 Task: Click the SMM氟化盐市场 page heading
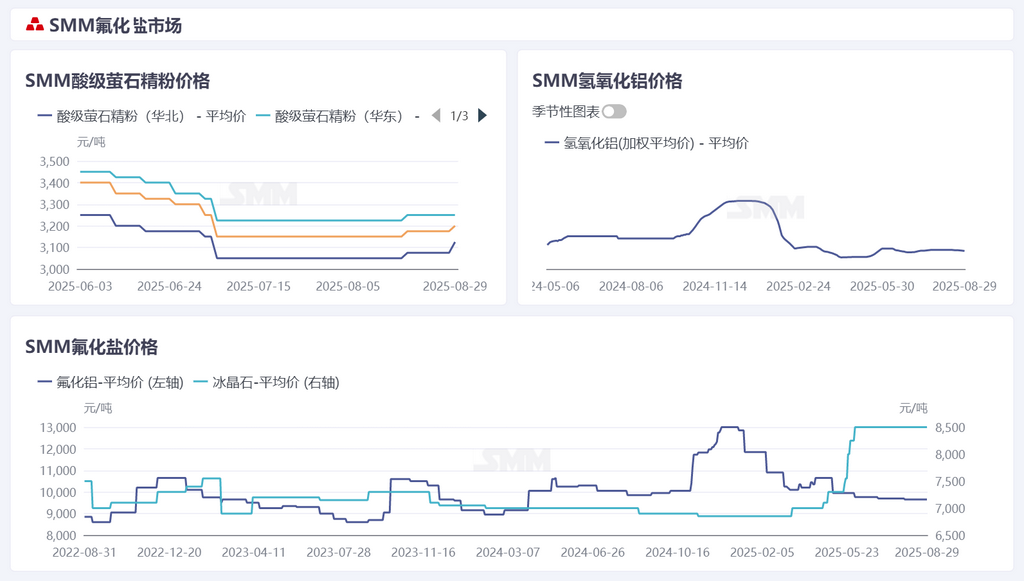click(x=116, y=25)
